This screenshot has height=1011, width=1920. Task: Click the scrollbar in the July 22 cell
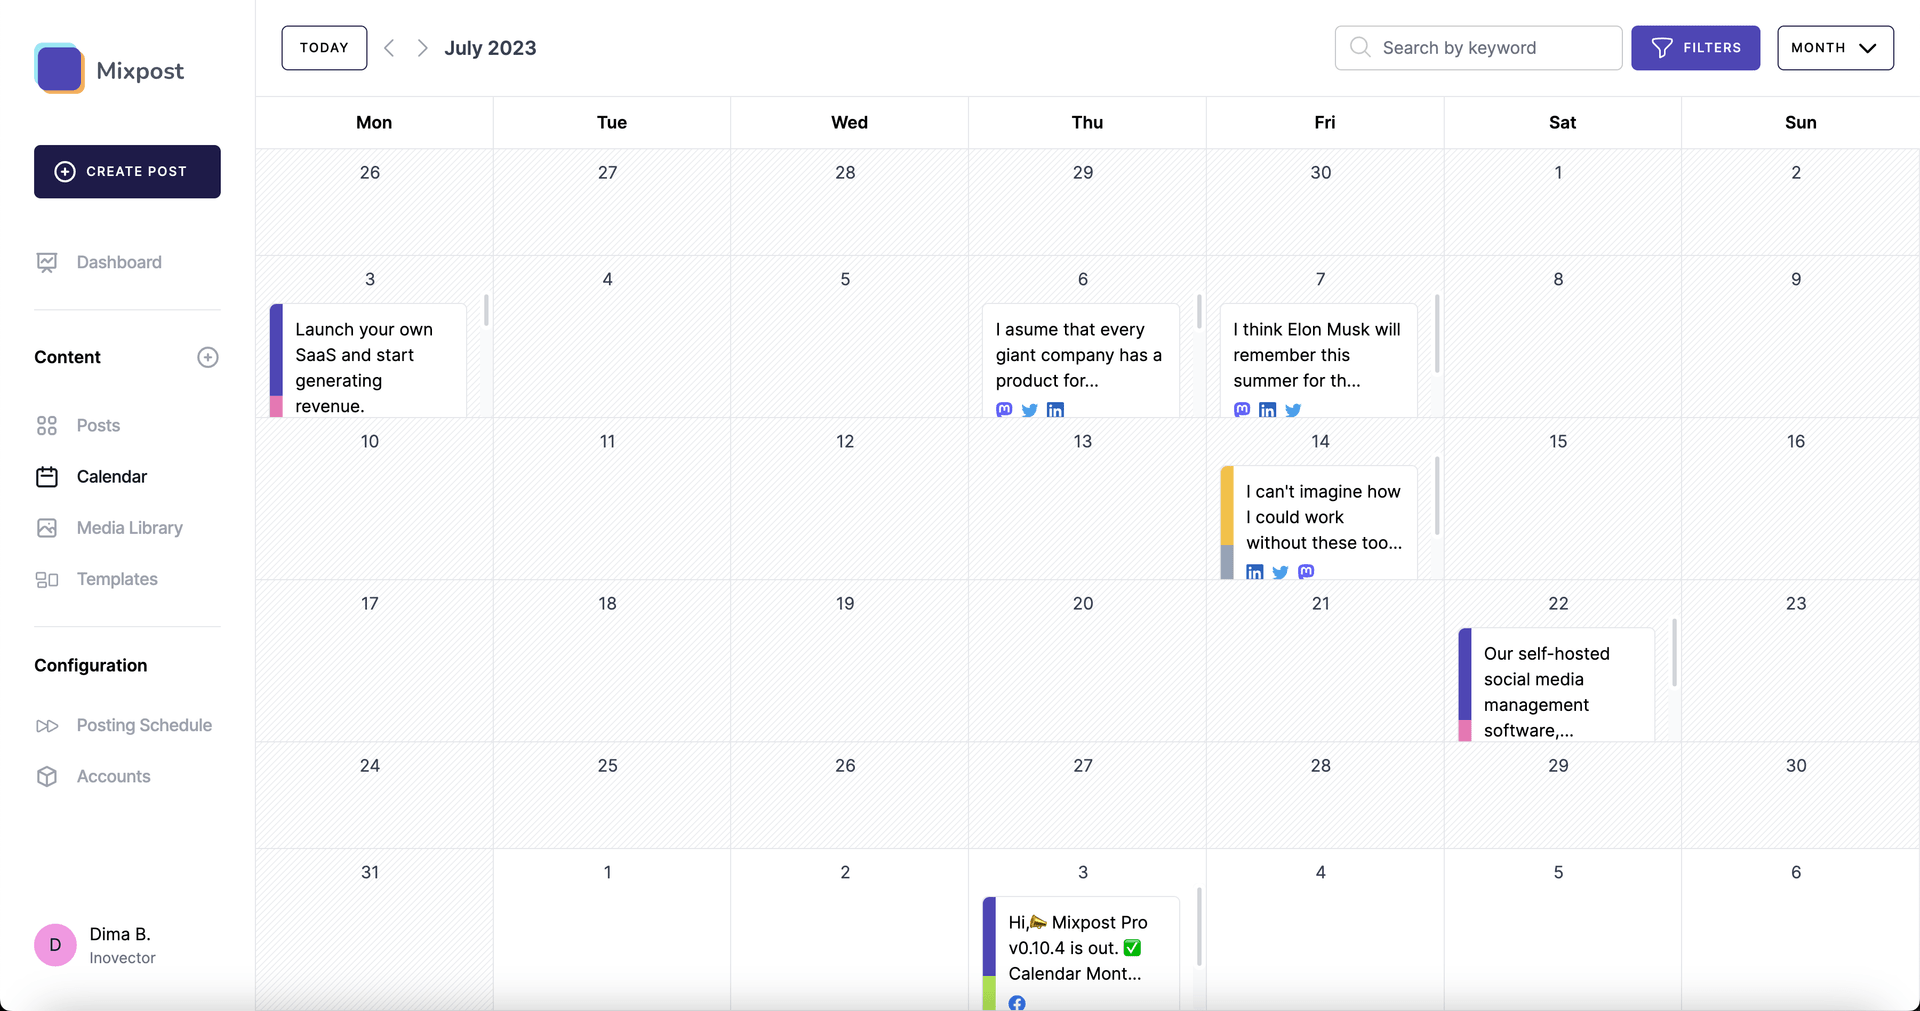click(1674, 652)
